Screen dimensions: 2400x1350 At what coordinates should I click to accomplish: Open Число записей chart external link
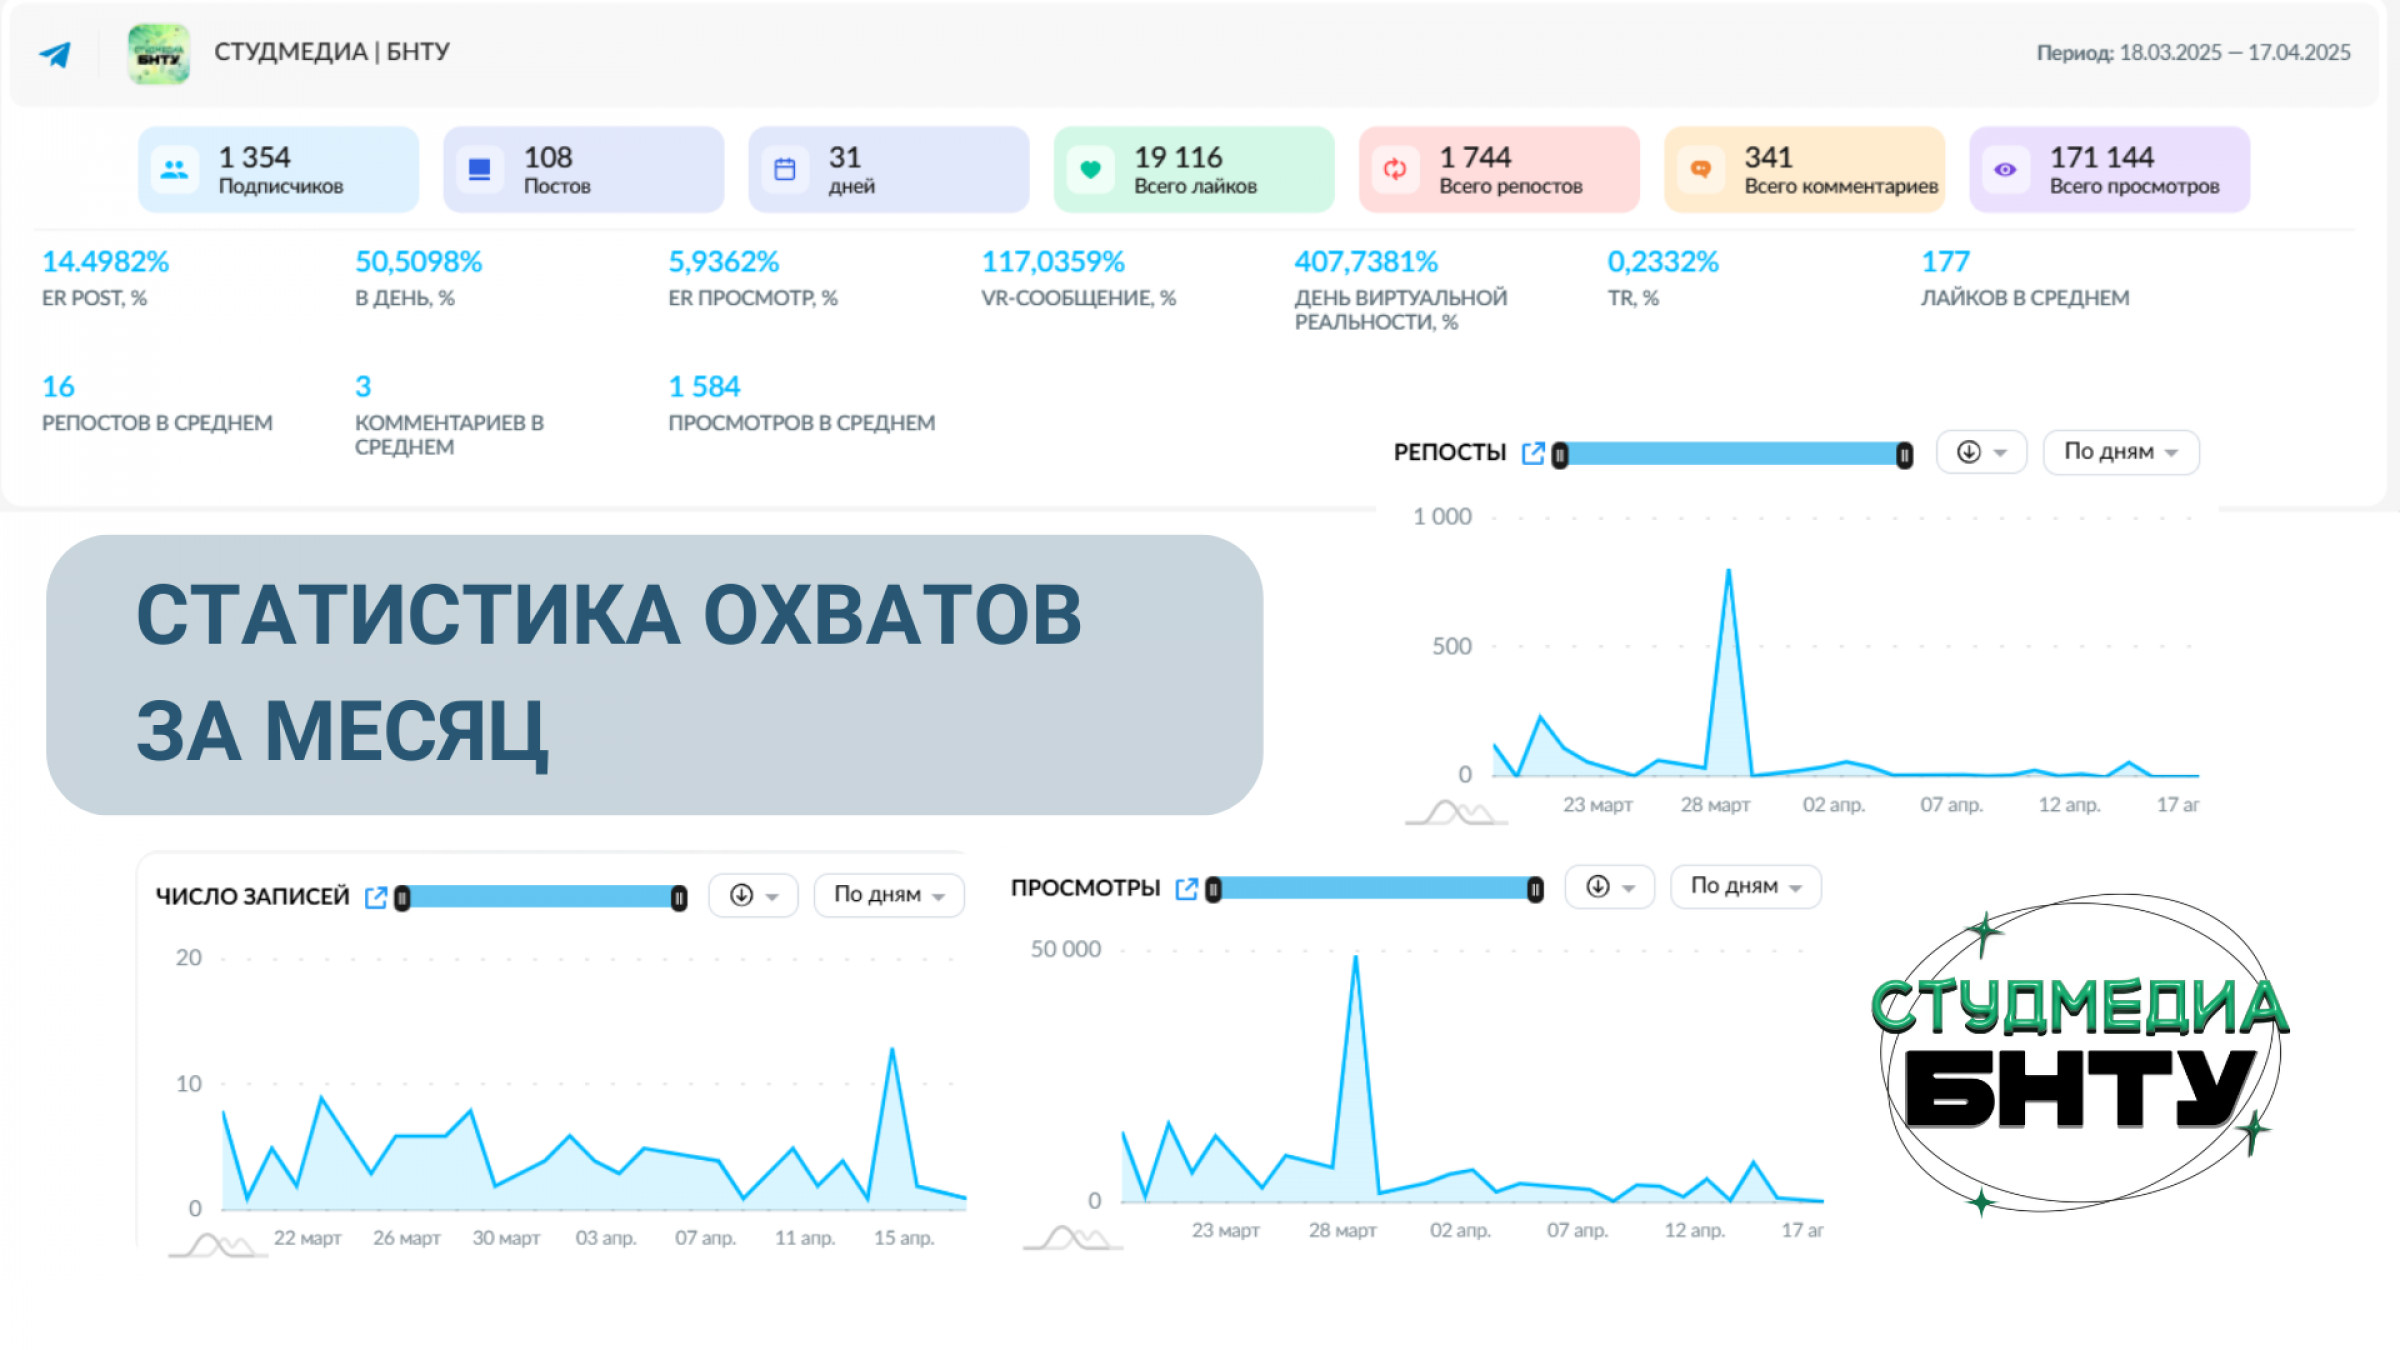click(x=376, y=898)
